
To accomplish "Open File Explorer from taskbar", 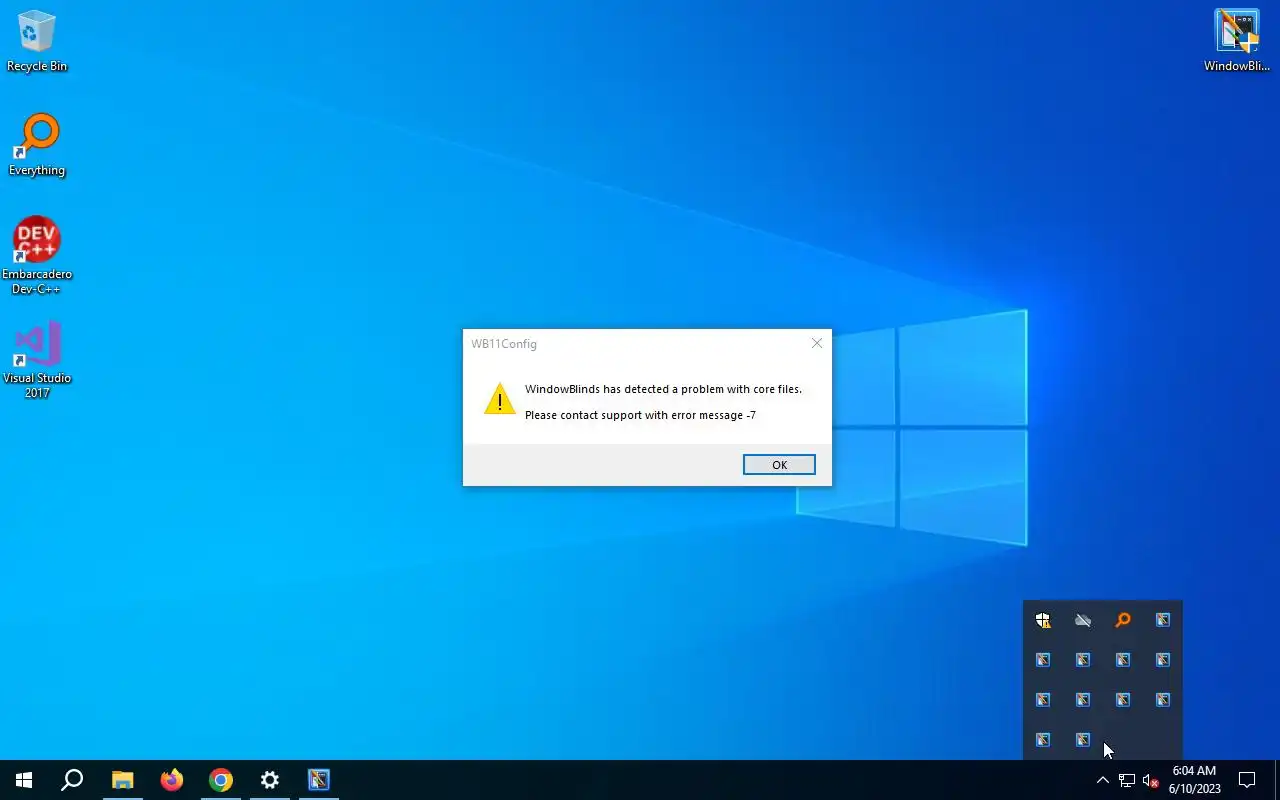I will tap(122, 780).
